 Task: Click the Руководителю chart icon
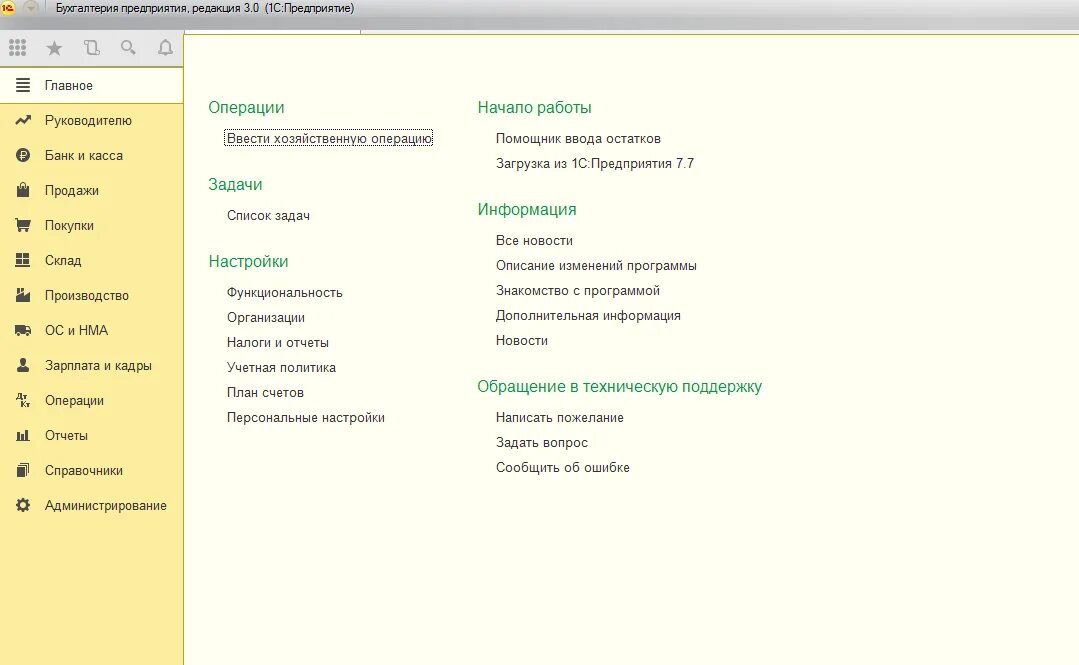click(23, 120)
